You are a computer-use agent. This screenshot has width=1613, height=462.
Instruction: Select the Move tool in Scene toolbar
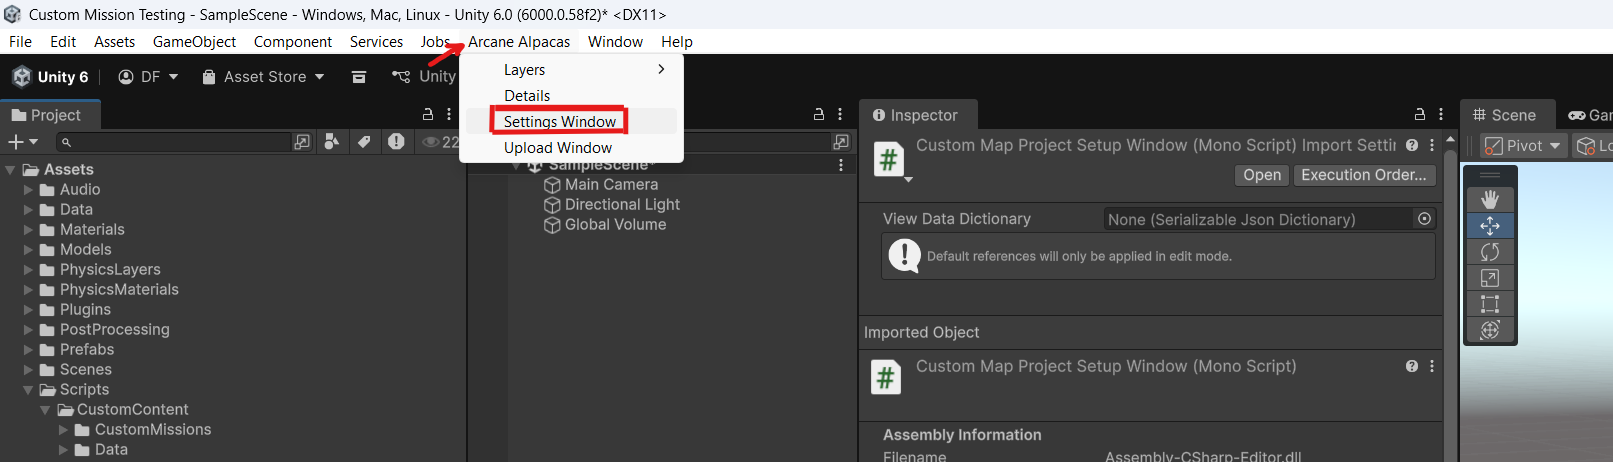(x=1490, y=225)
